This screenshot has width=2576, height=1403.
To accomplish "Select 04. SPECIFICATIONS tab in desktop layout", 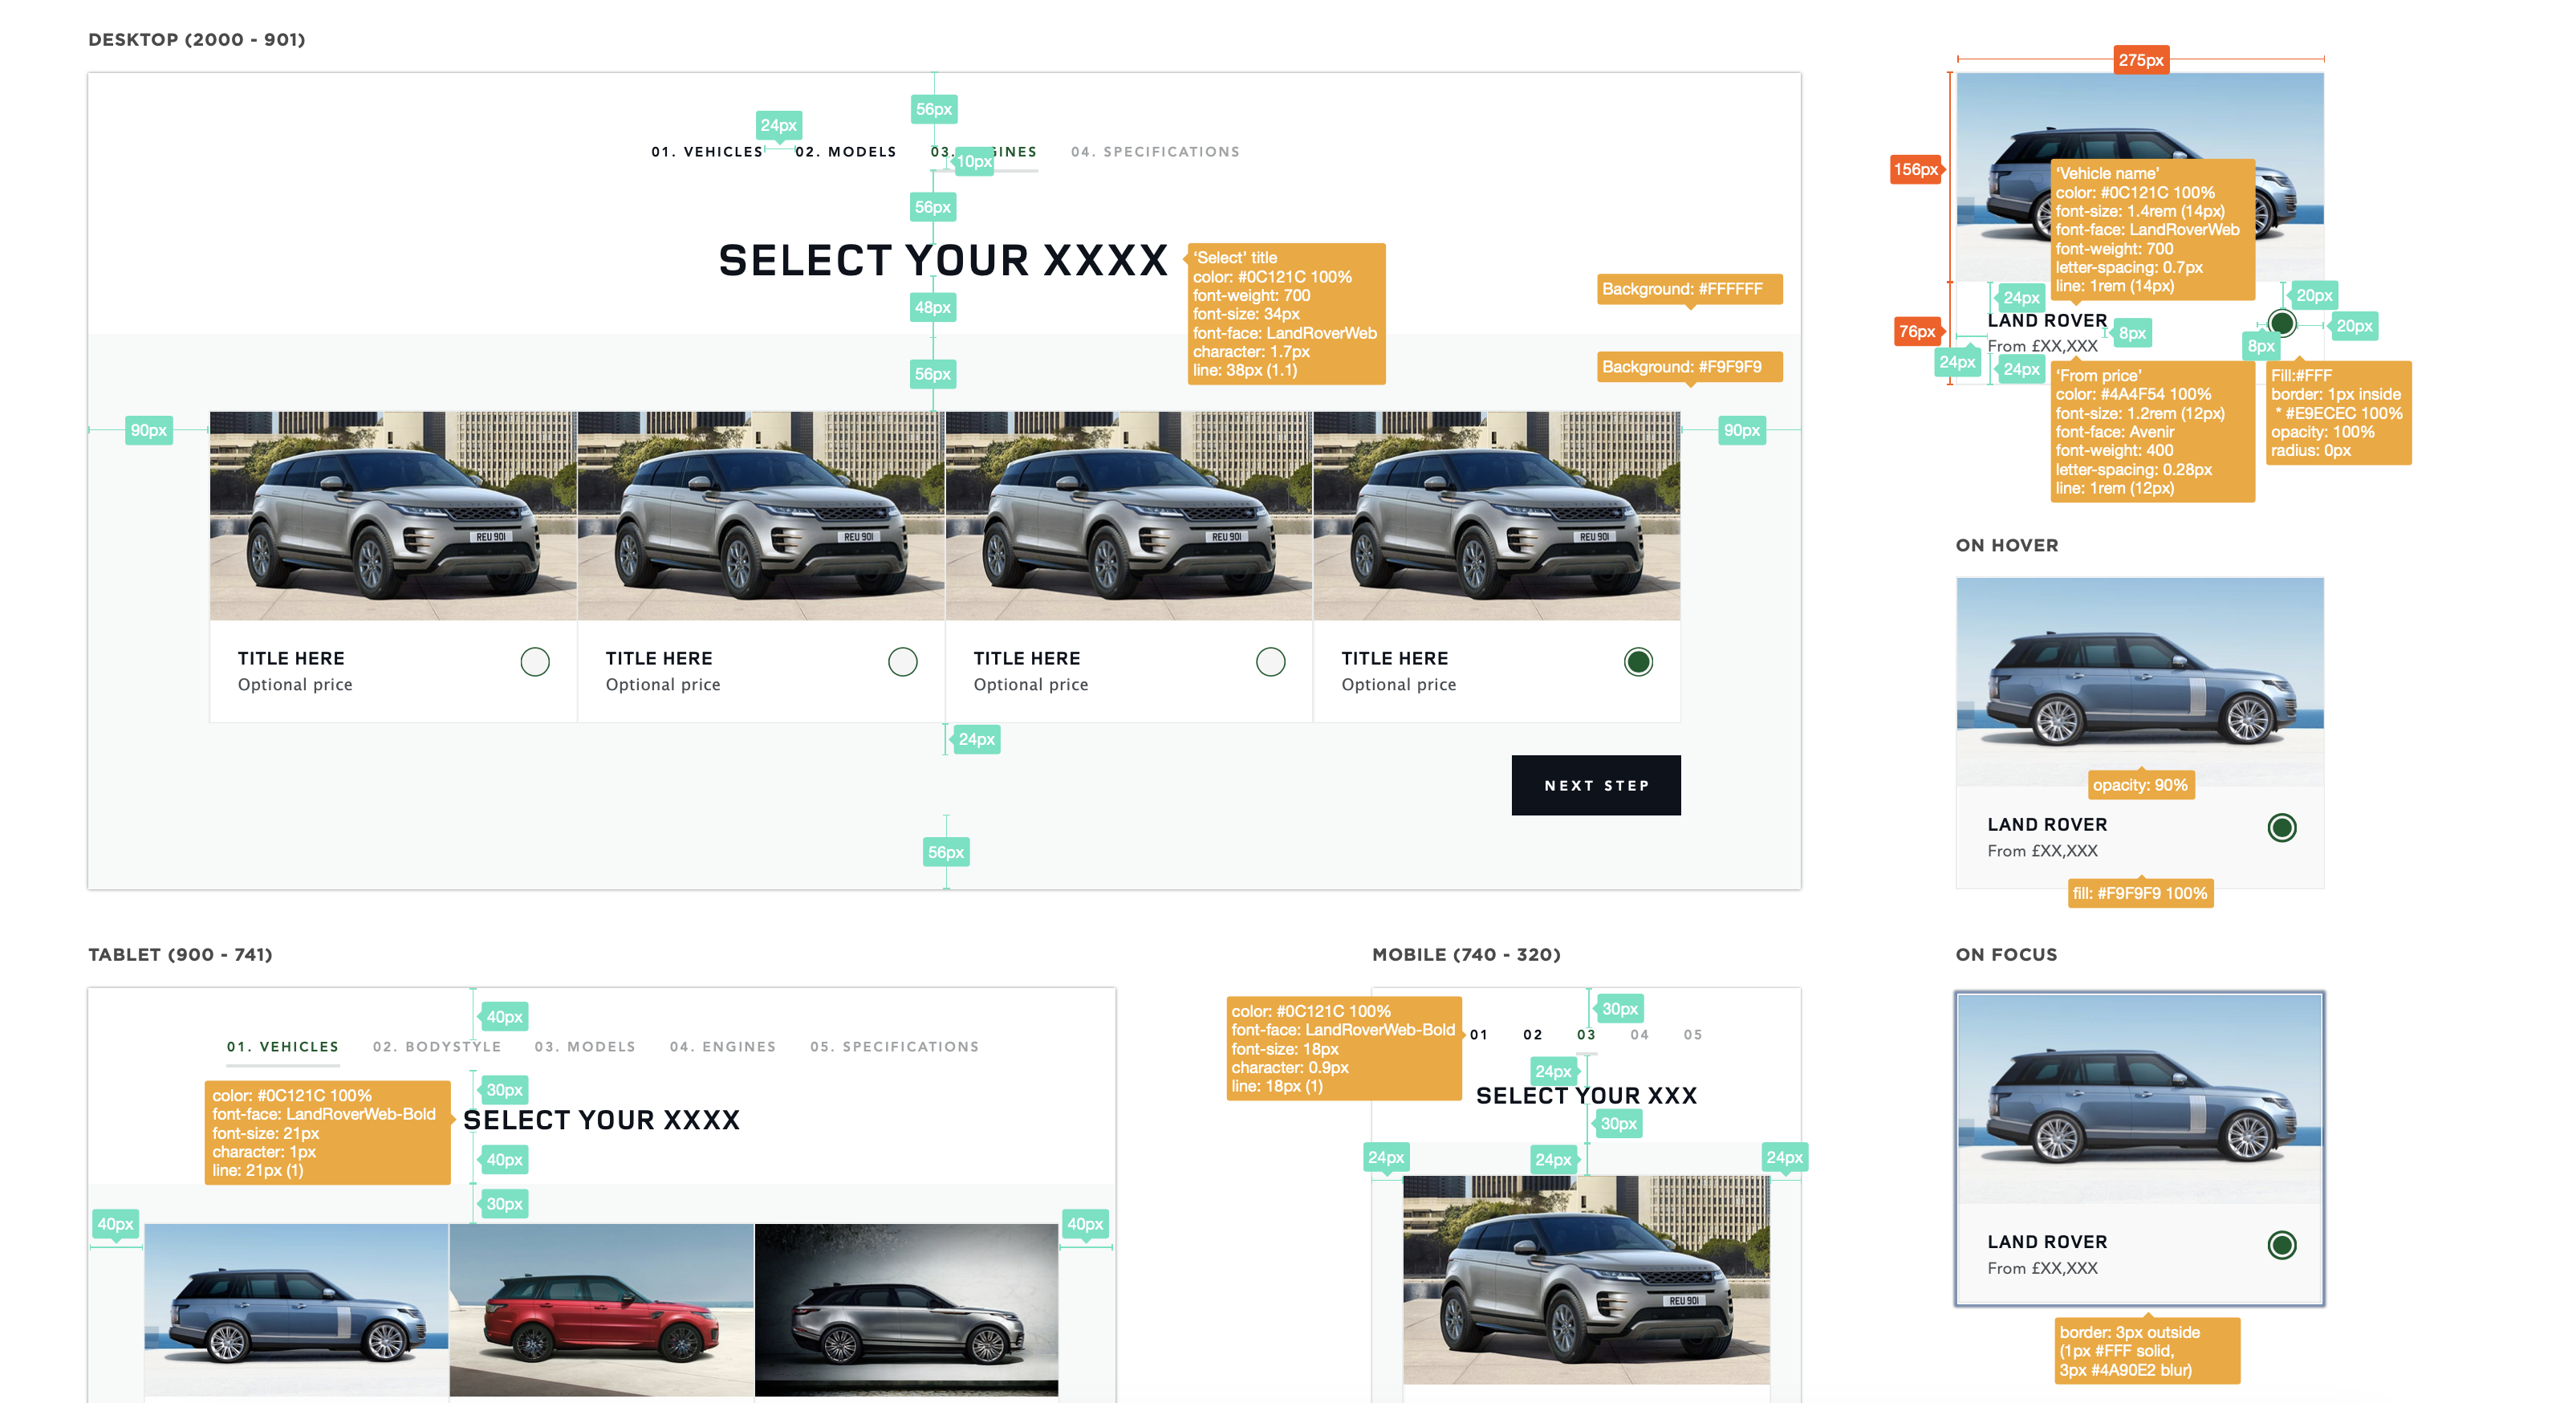I will [x=1155, y=152].
